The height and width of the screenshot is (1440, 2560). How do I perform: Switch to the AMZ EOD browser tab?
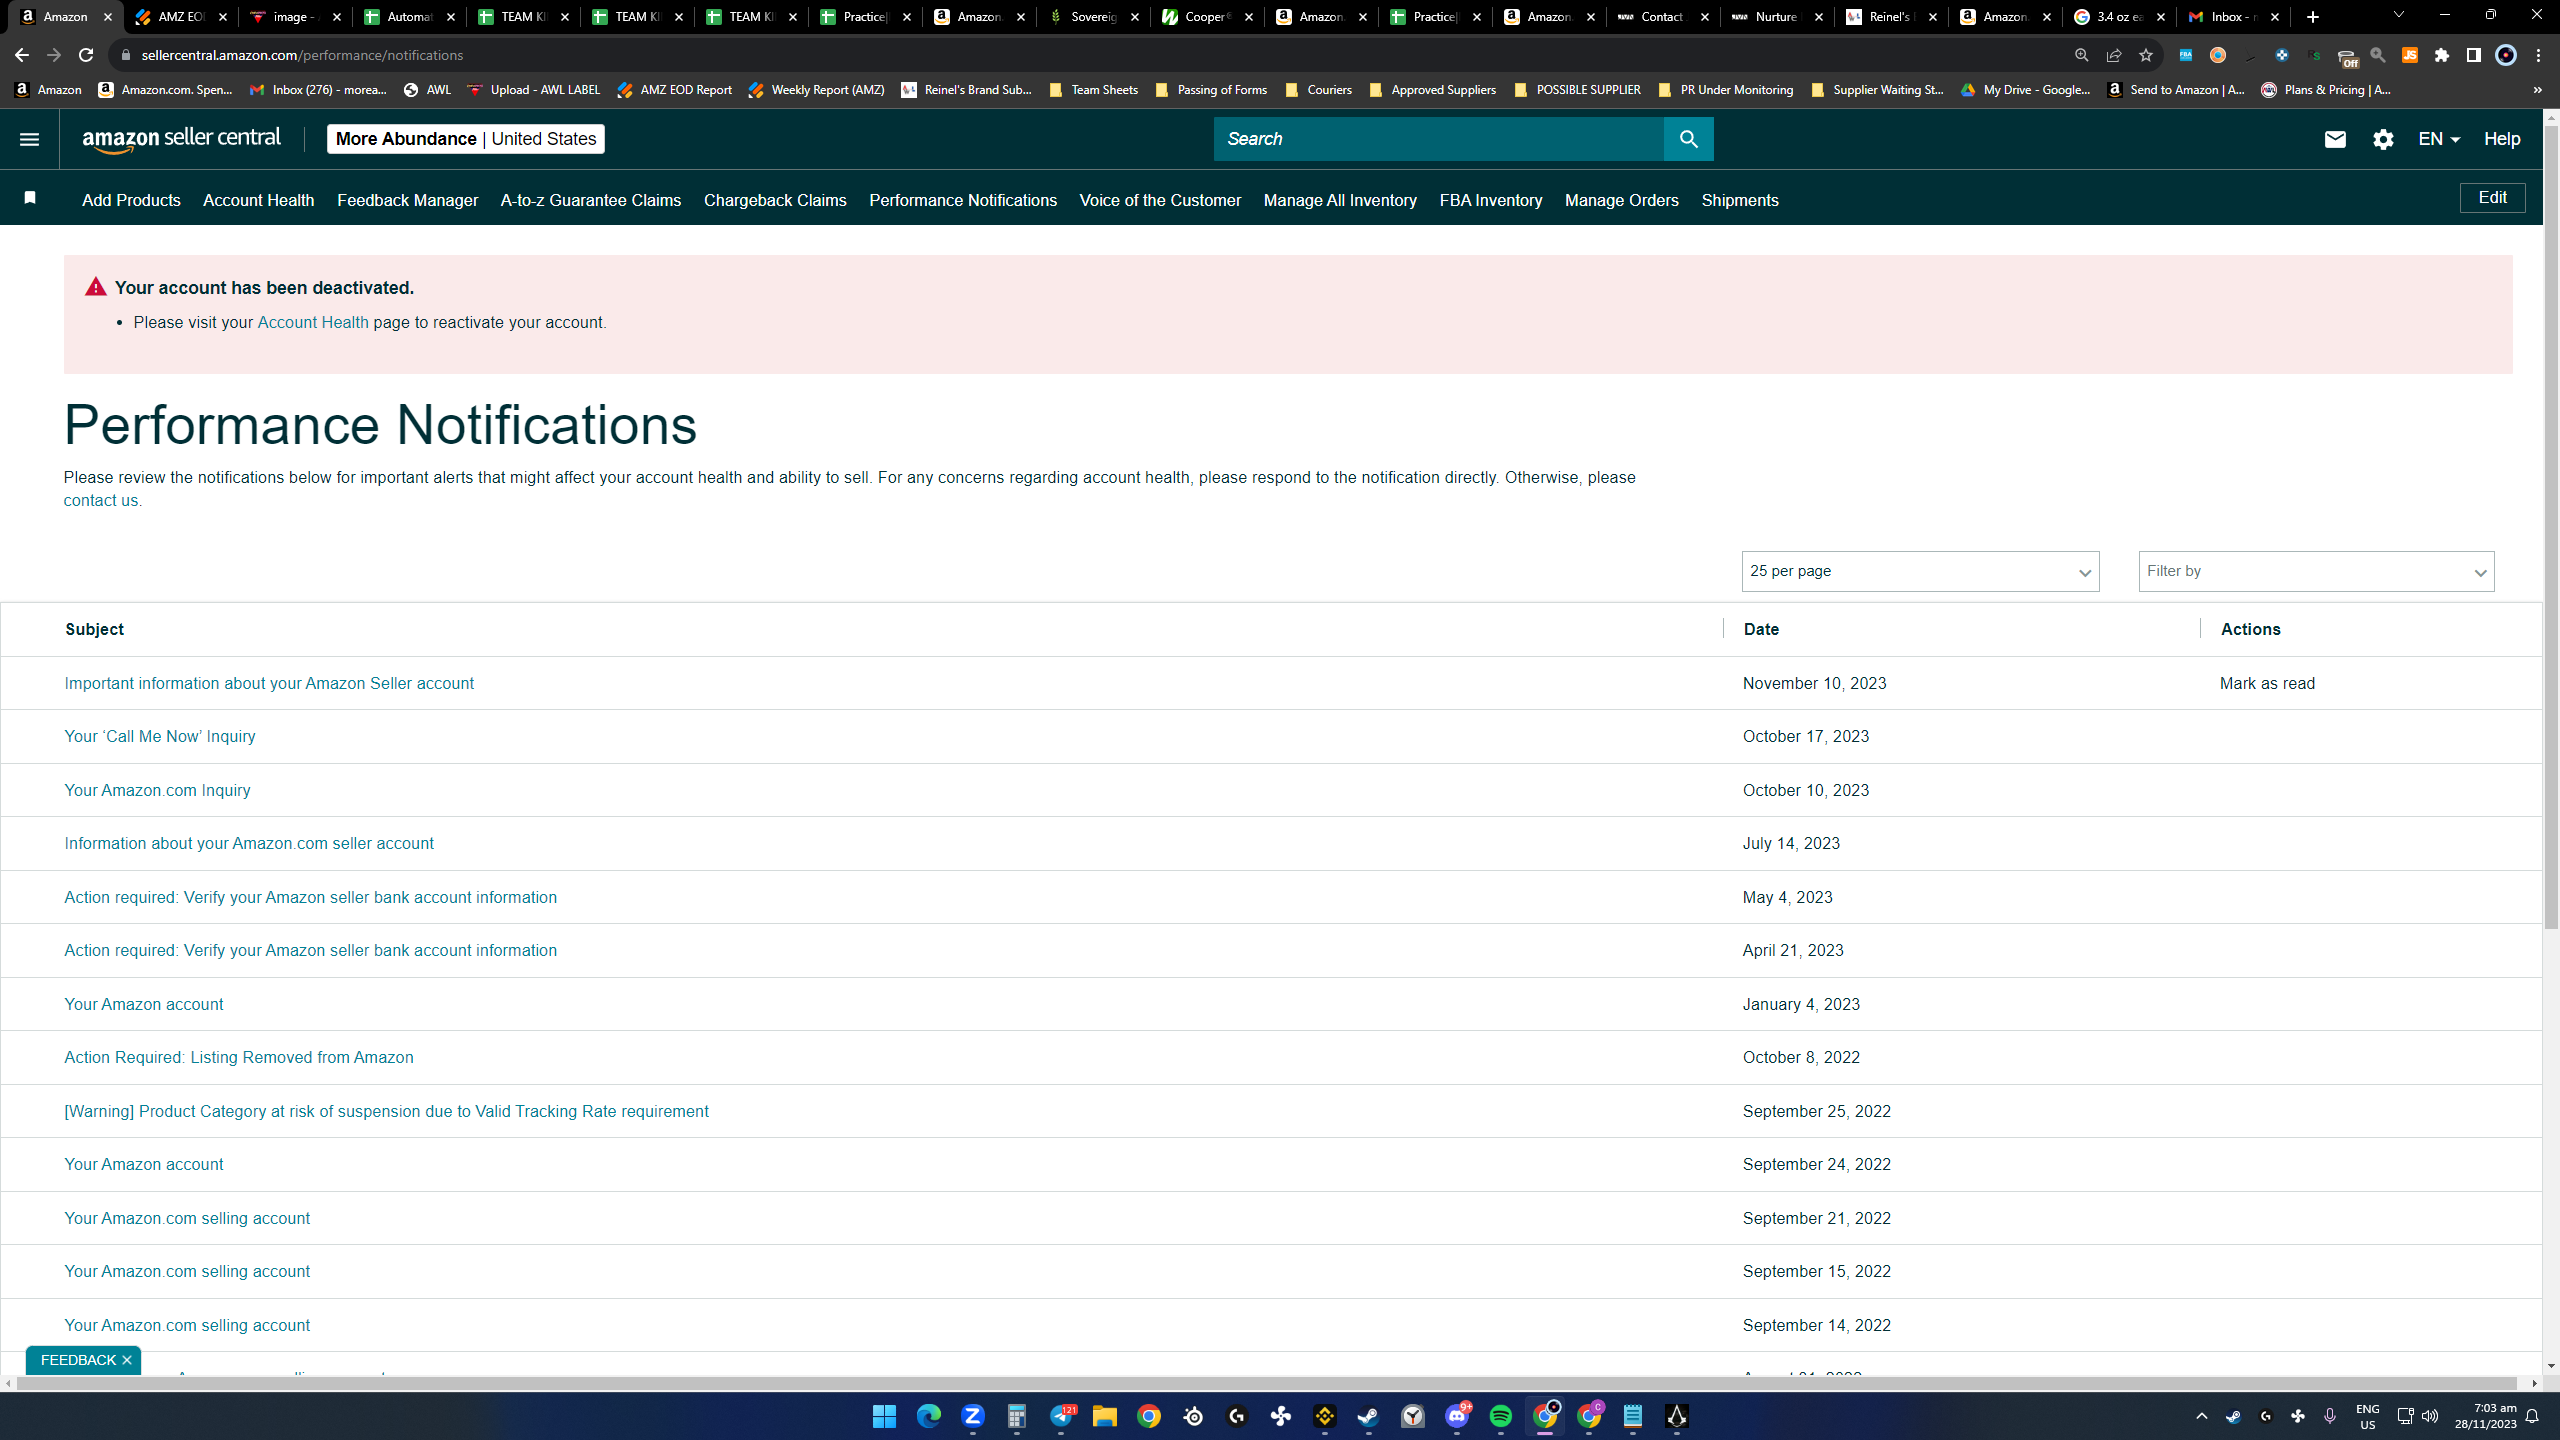[180, 17]
